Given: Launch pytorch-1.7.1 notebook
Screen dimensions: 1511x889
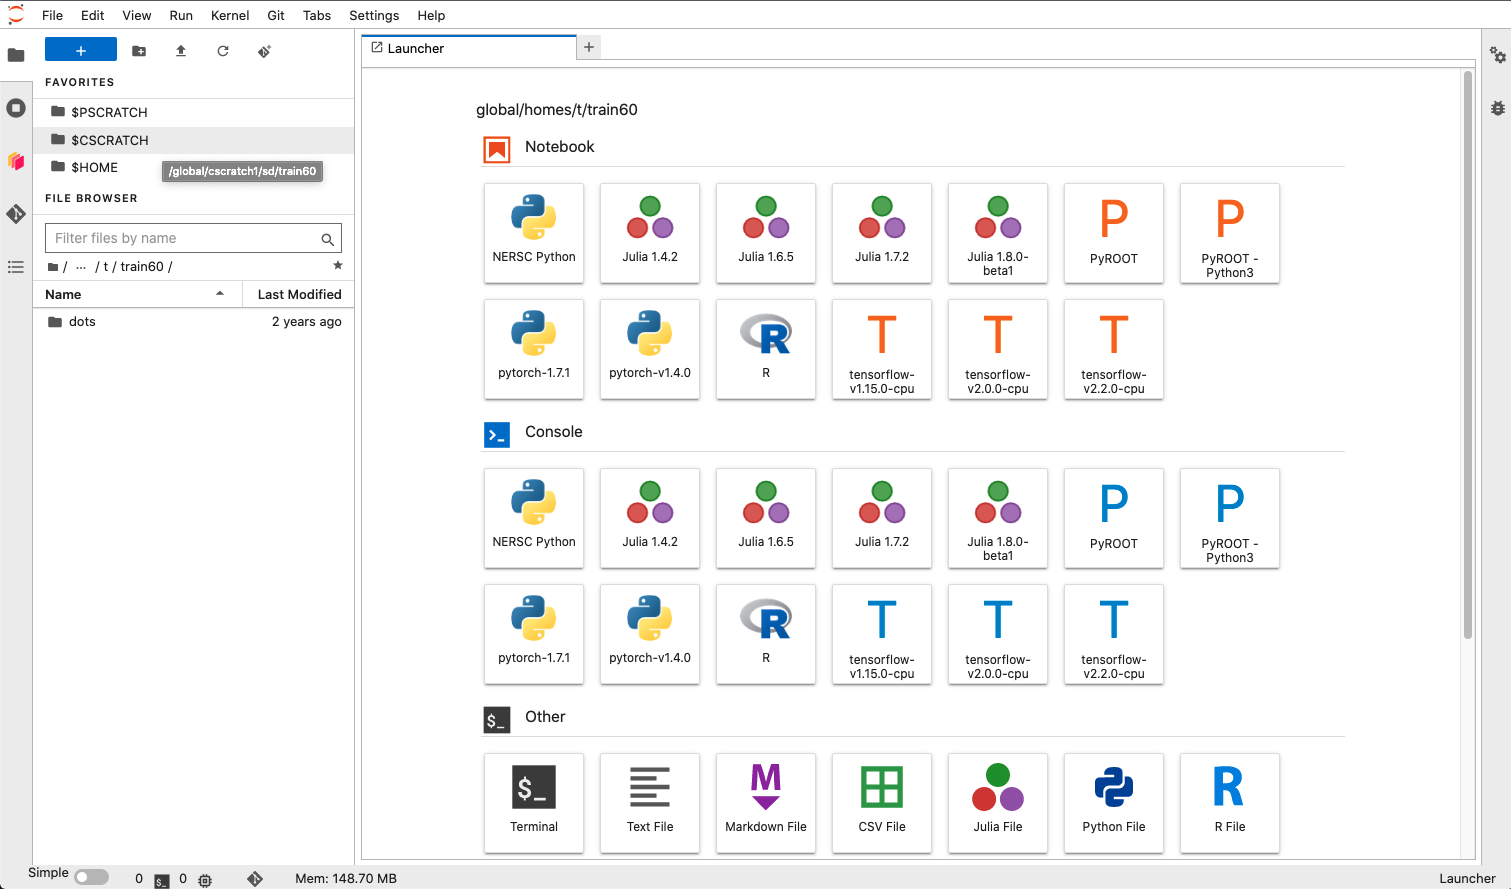Looking at the screenshot, I should [x=534, y=349].
